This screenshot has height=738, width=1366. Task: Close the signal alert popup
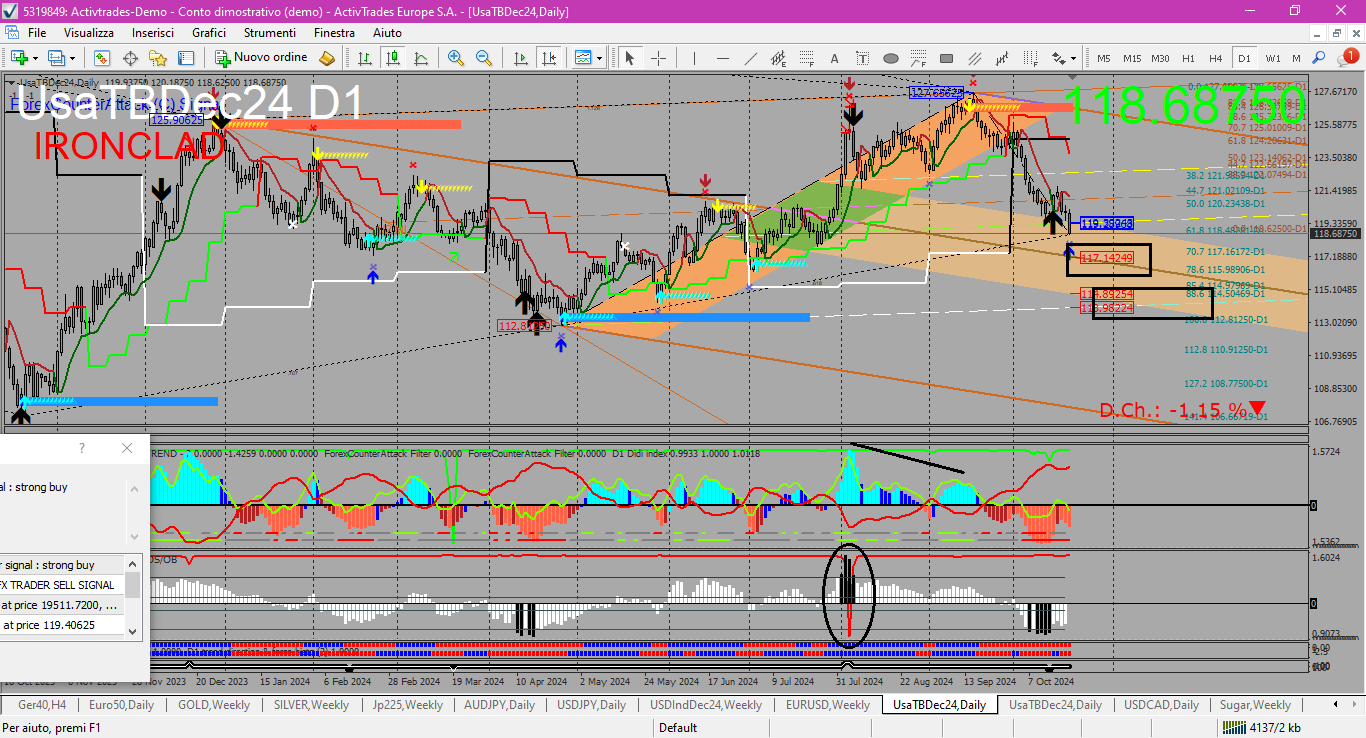point(127,448)
